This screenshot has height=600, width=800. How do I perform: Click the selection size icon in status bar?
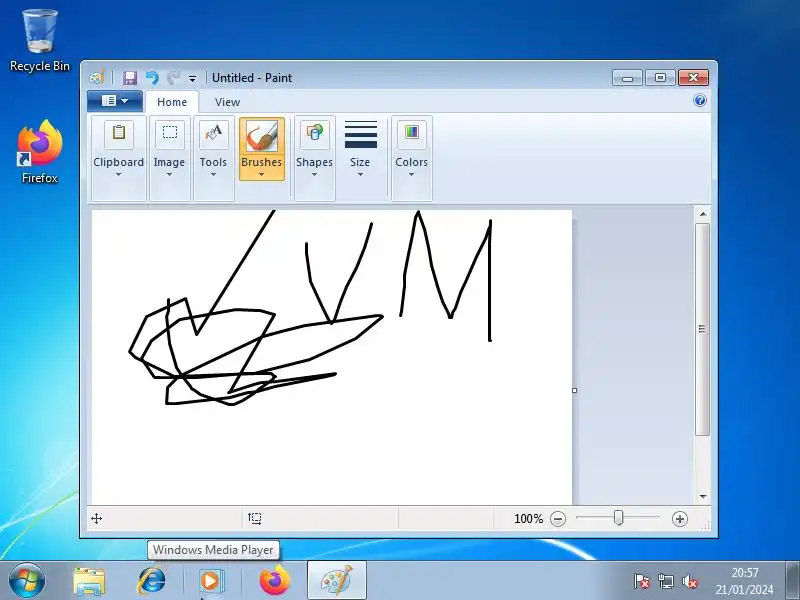click(255, 519)
